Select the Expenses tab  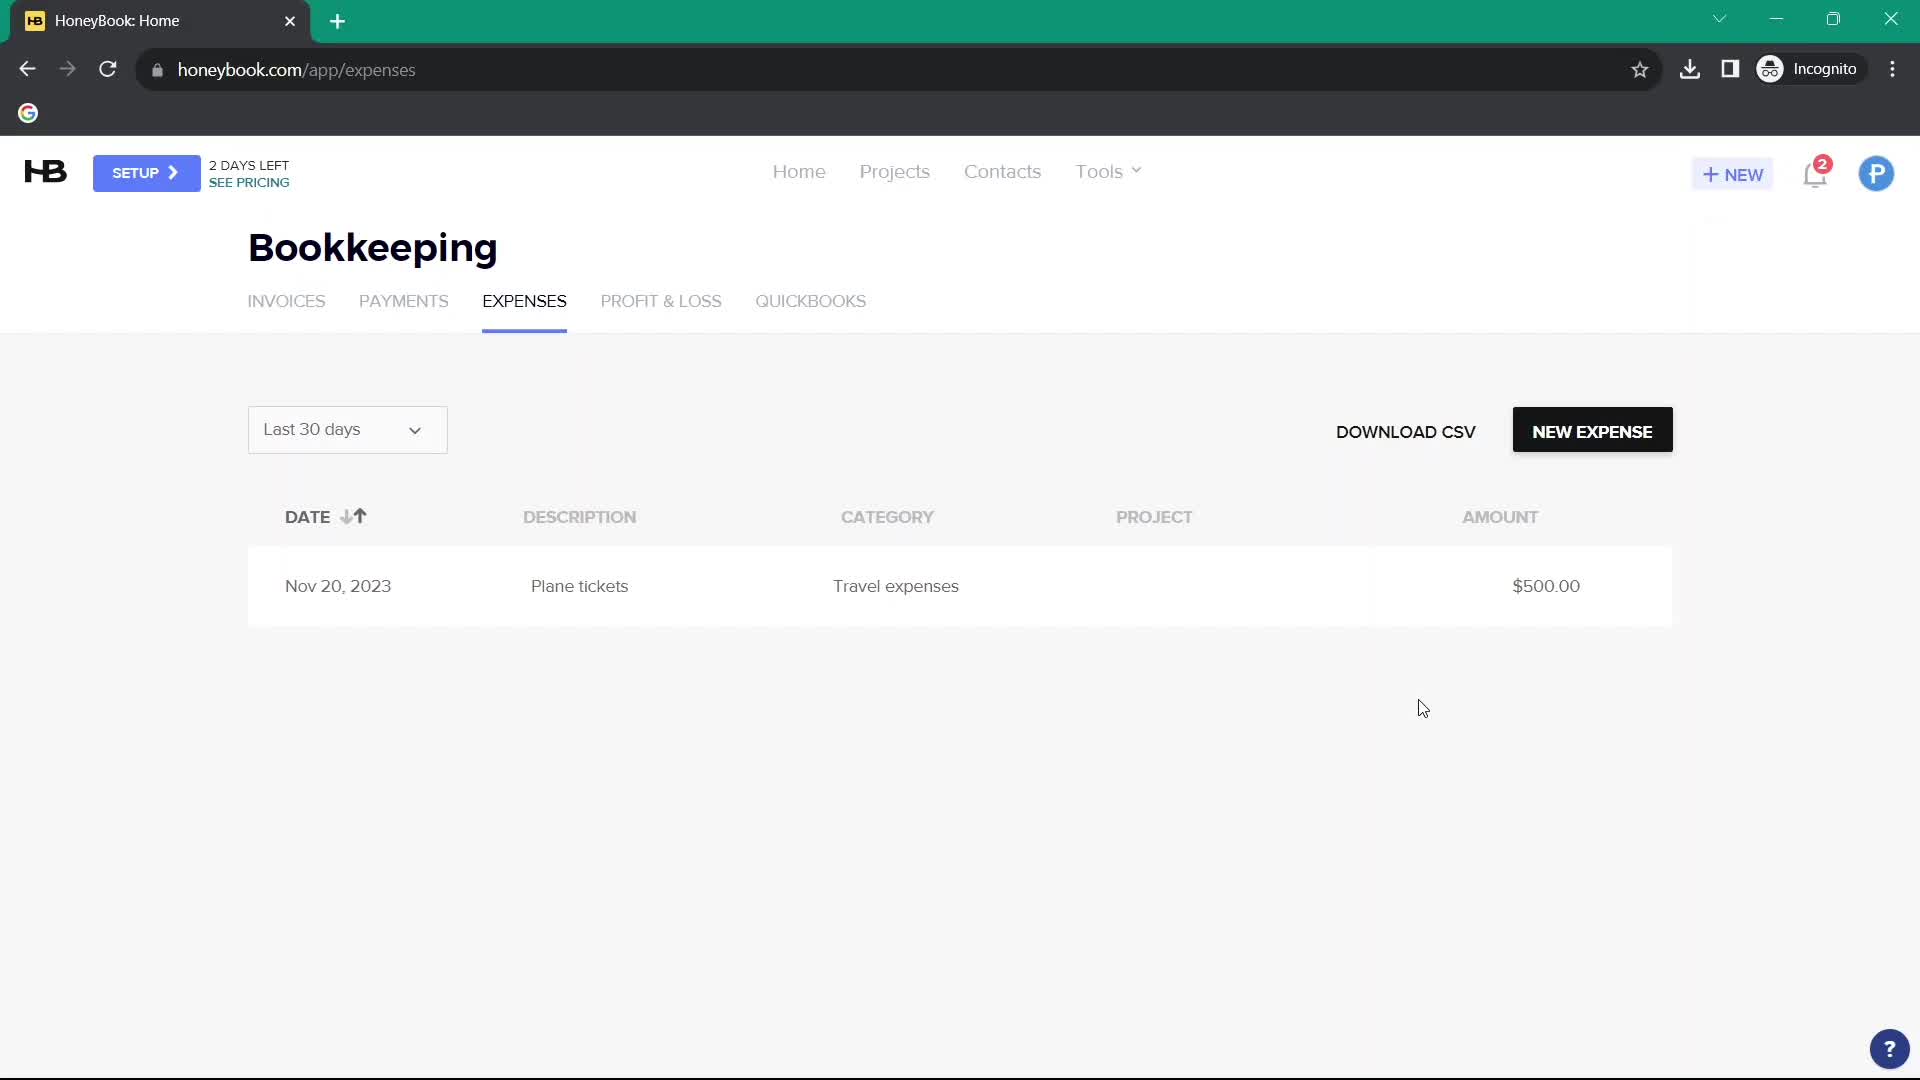click(524, 301)
